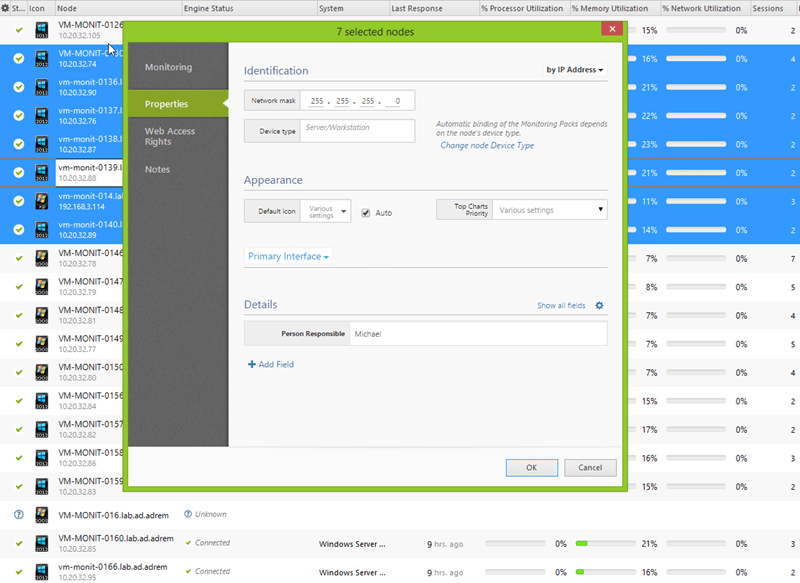Screen dimensions: 800x583
Task: Click the column settings gear in table header
Action: click(6, 8)
